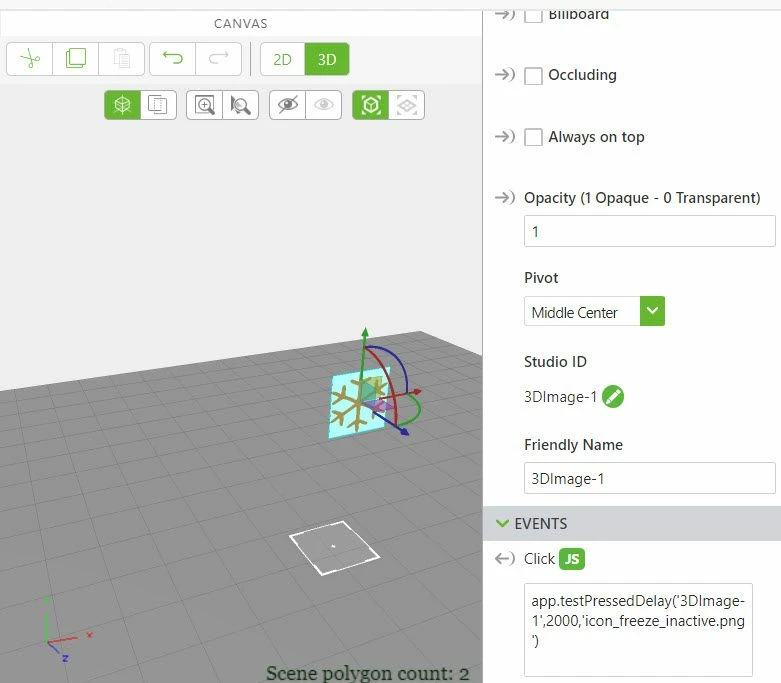Select the overlapping squares mode icon
The image size is (781, 683).
point(158,105)
